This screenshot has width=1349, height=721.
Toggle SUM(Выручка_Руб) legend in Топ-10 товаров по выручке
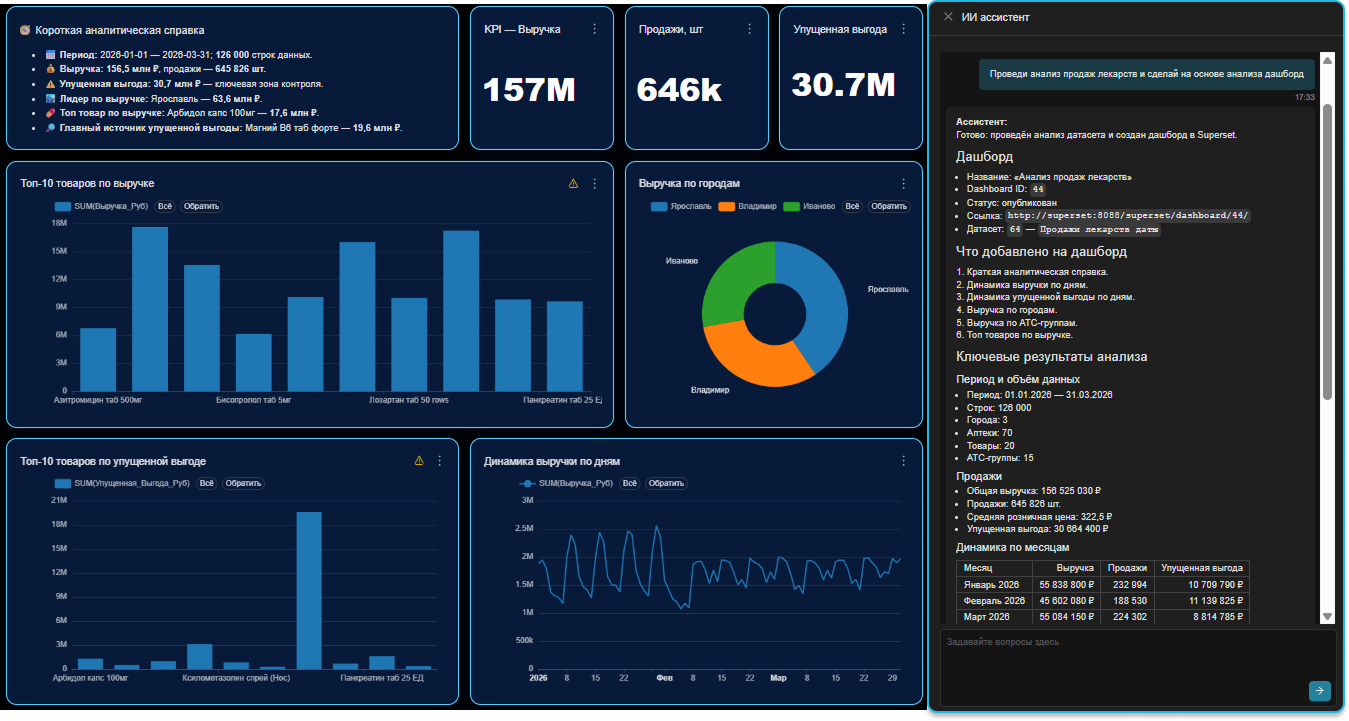[x=102, y=206]
